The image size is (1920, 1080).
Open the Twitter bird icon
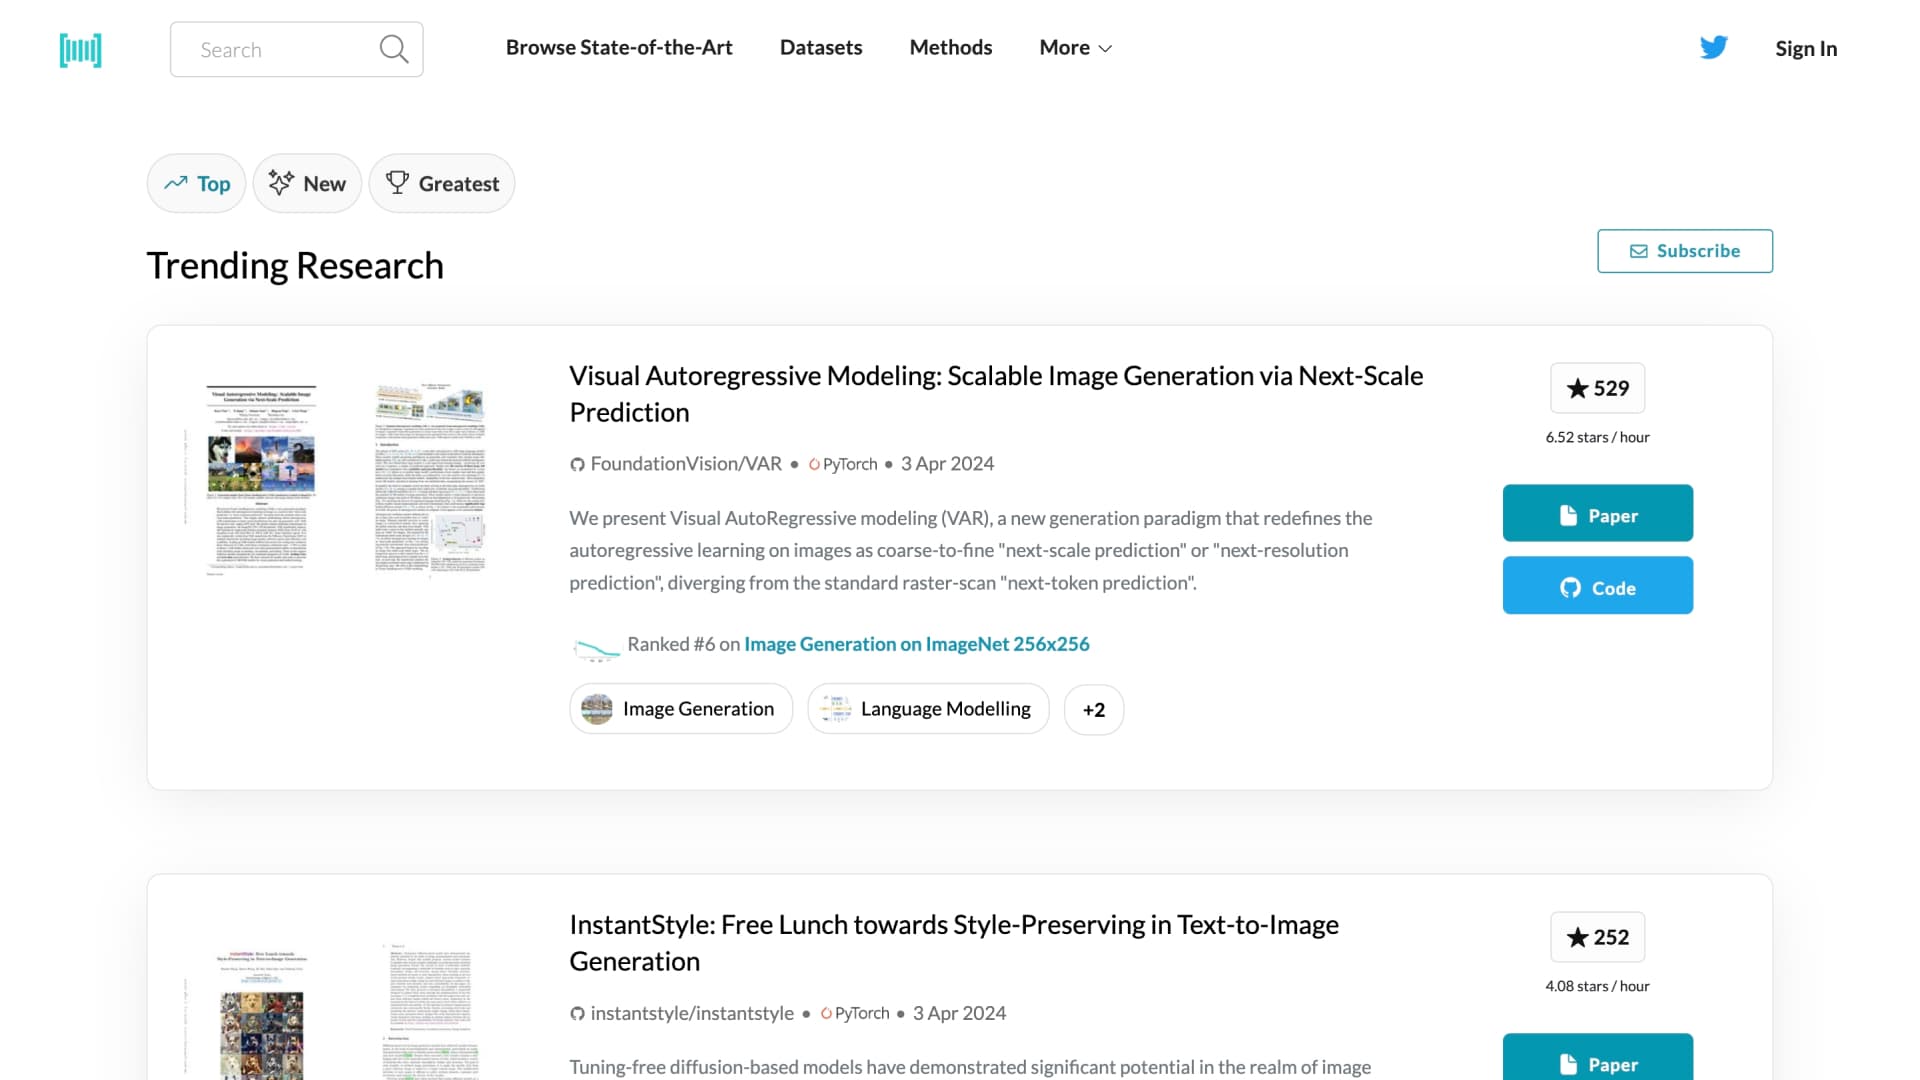pyautogui.click(x=1714, y=47)
